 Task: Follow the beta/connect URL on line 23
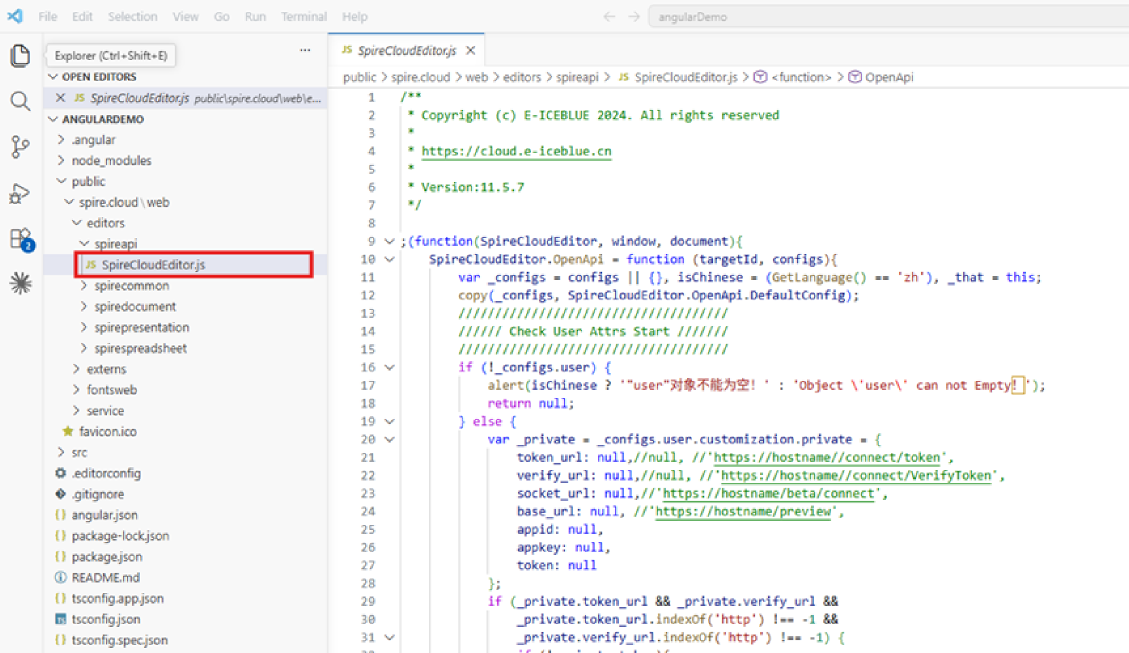pyautogui.click(x=768, y=493)
